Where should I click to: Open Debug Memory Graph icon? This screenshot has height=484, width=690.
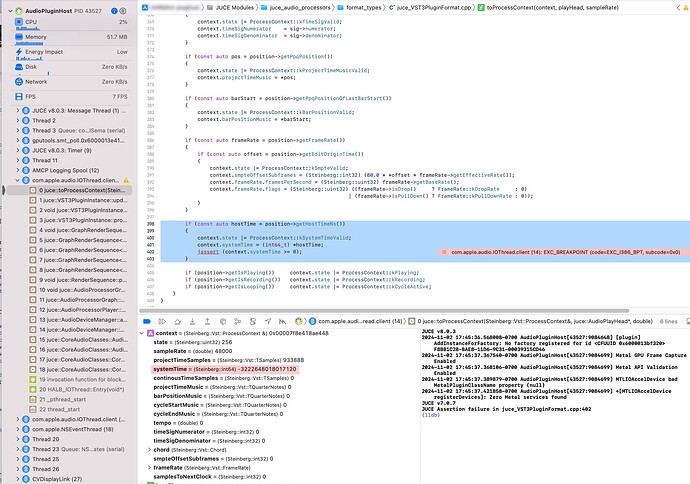click(238, 321)
